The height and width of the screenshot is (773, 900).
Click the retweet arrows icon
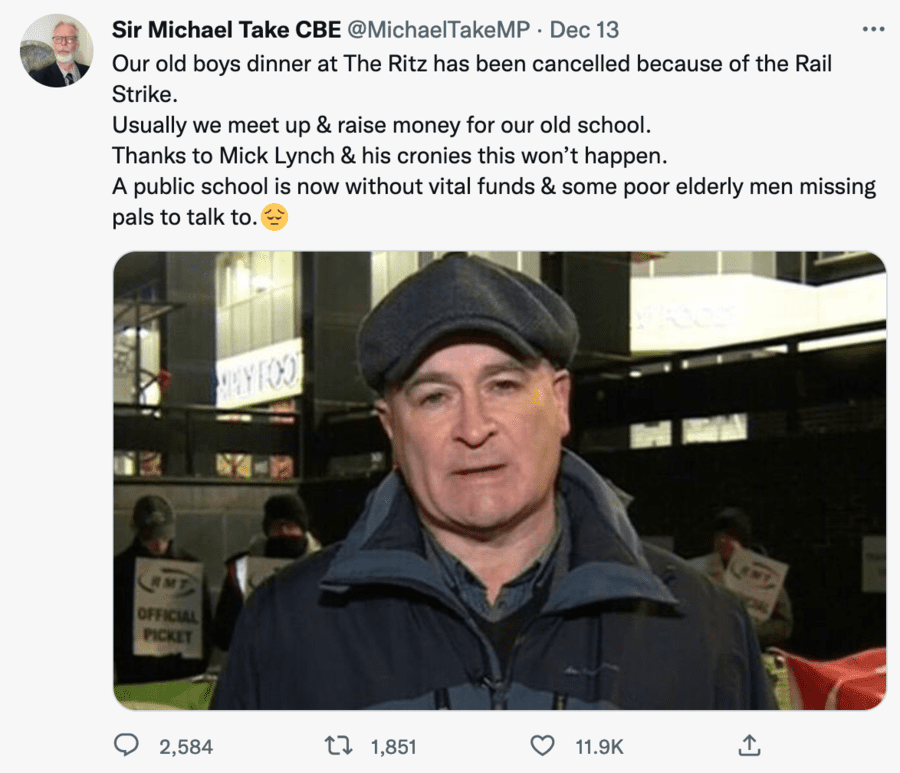pos(341,745)
